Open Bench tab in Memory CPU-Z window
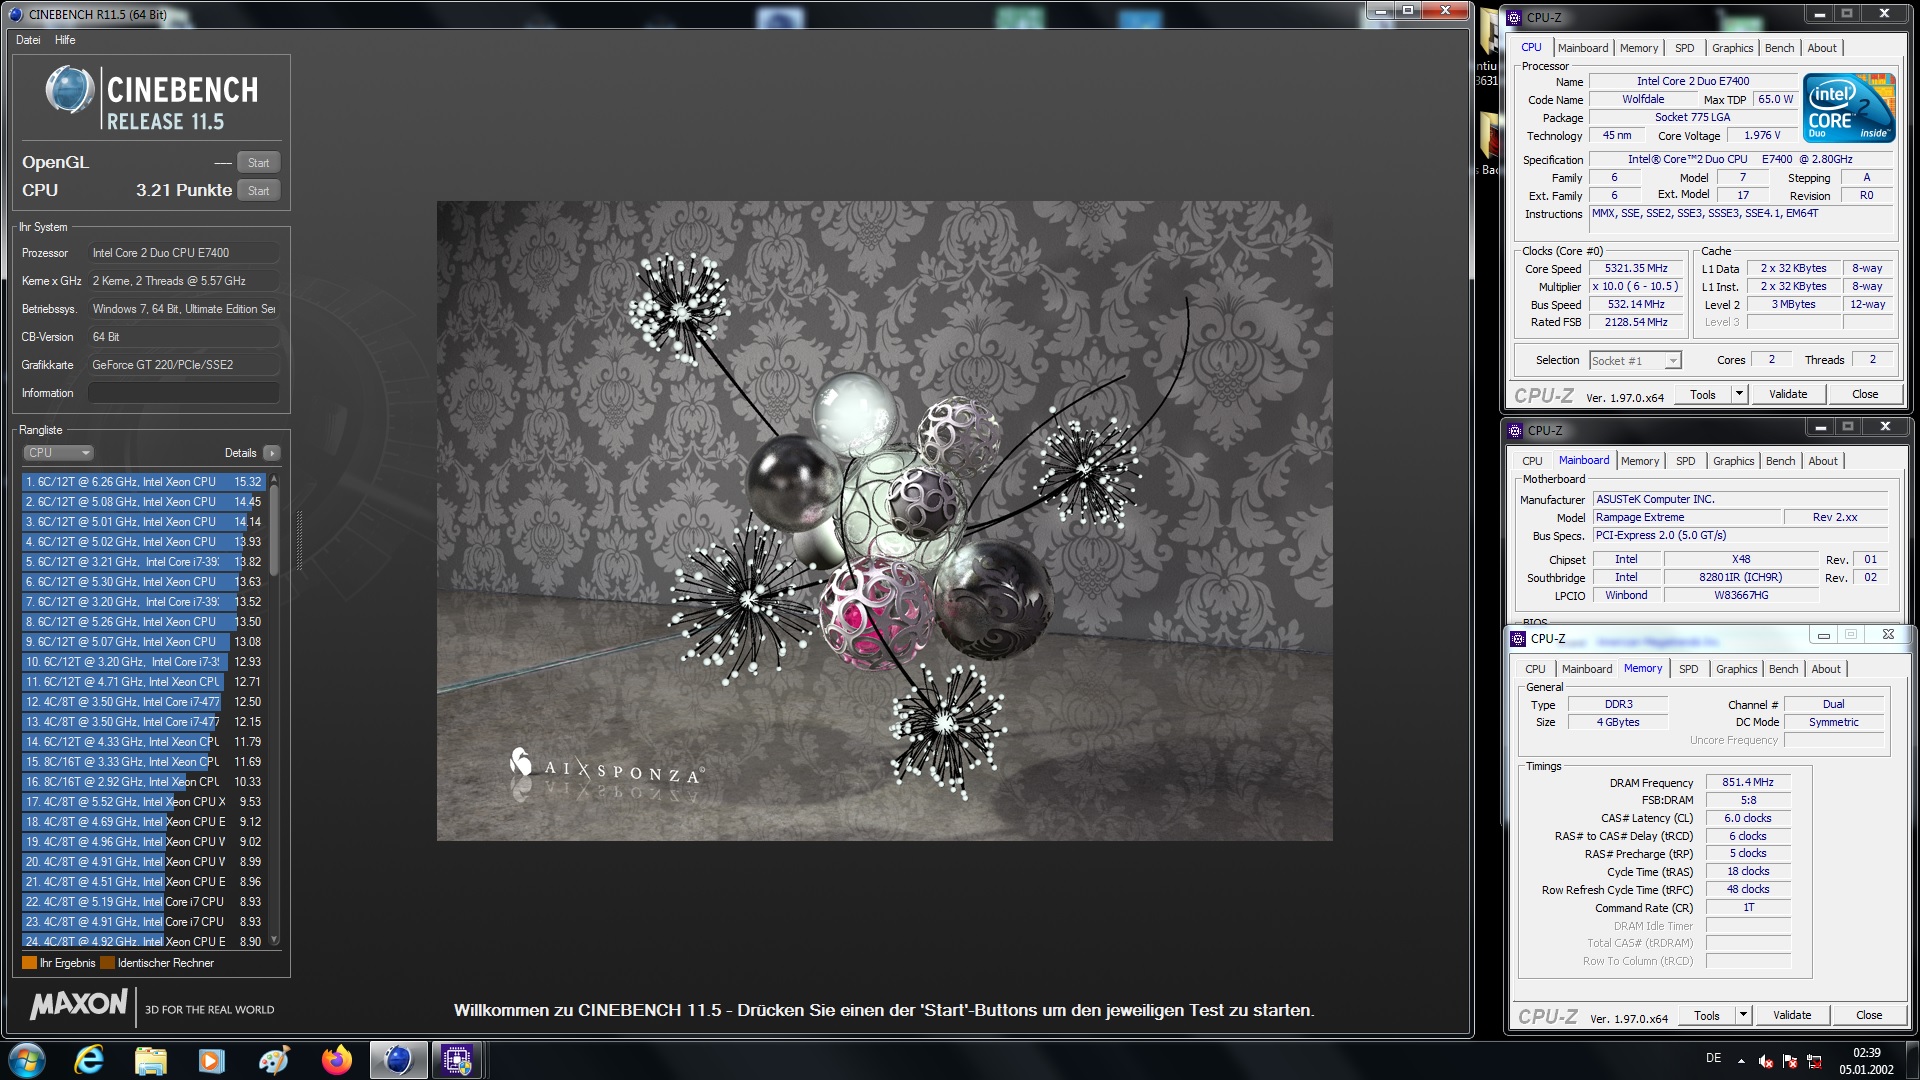Screen dimensions: 1920x1080 point(1783,669)
